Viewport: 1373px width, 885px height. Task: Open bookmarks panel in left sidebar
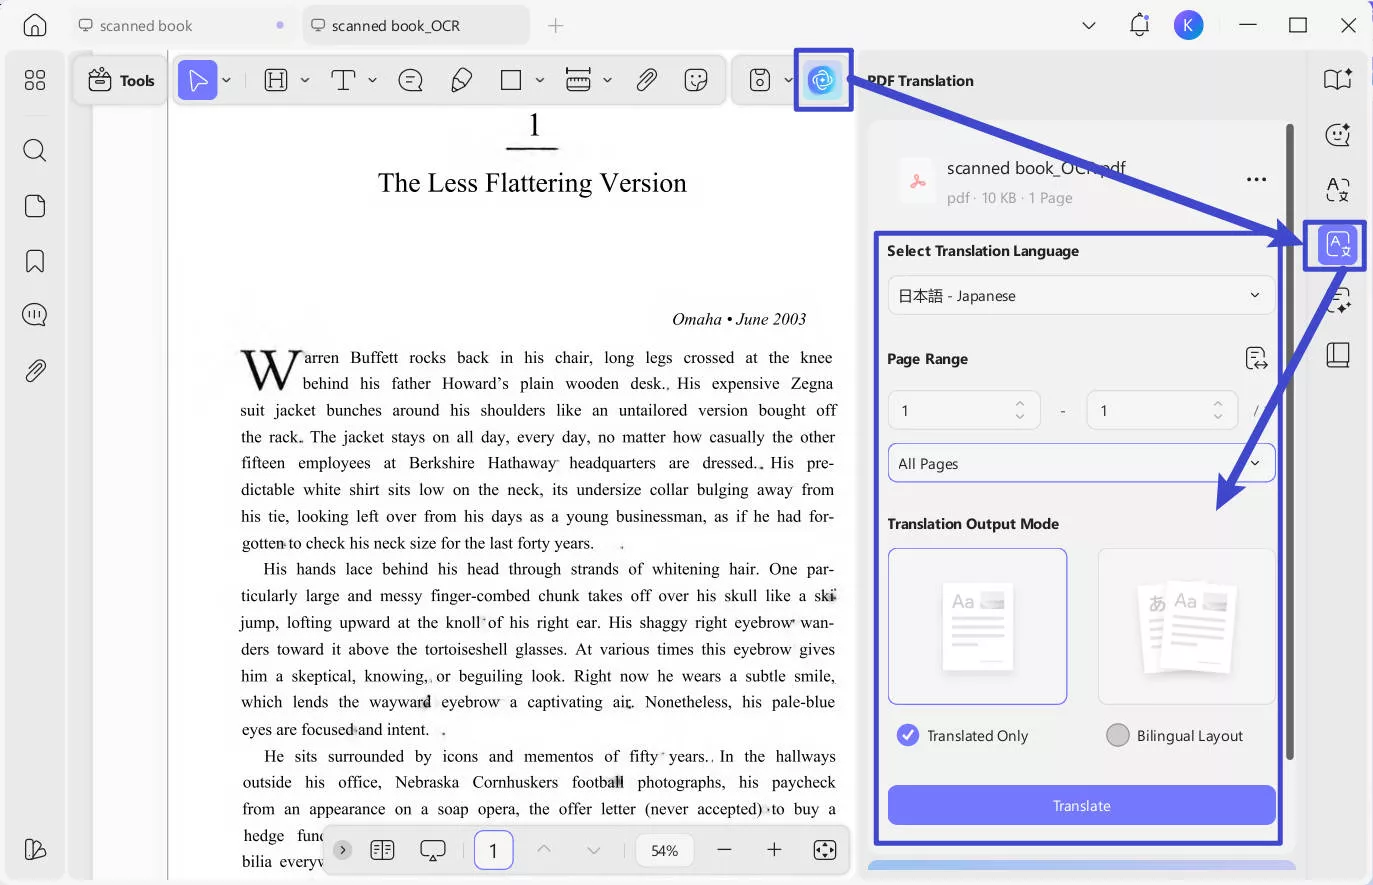tap(35, 261)
